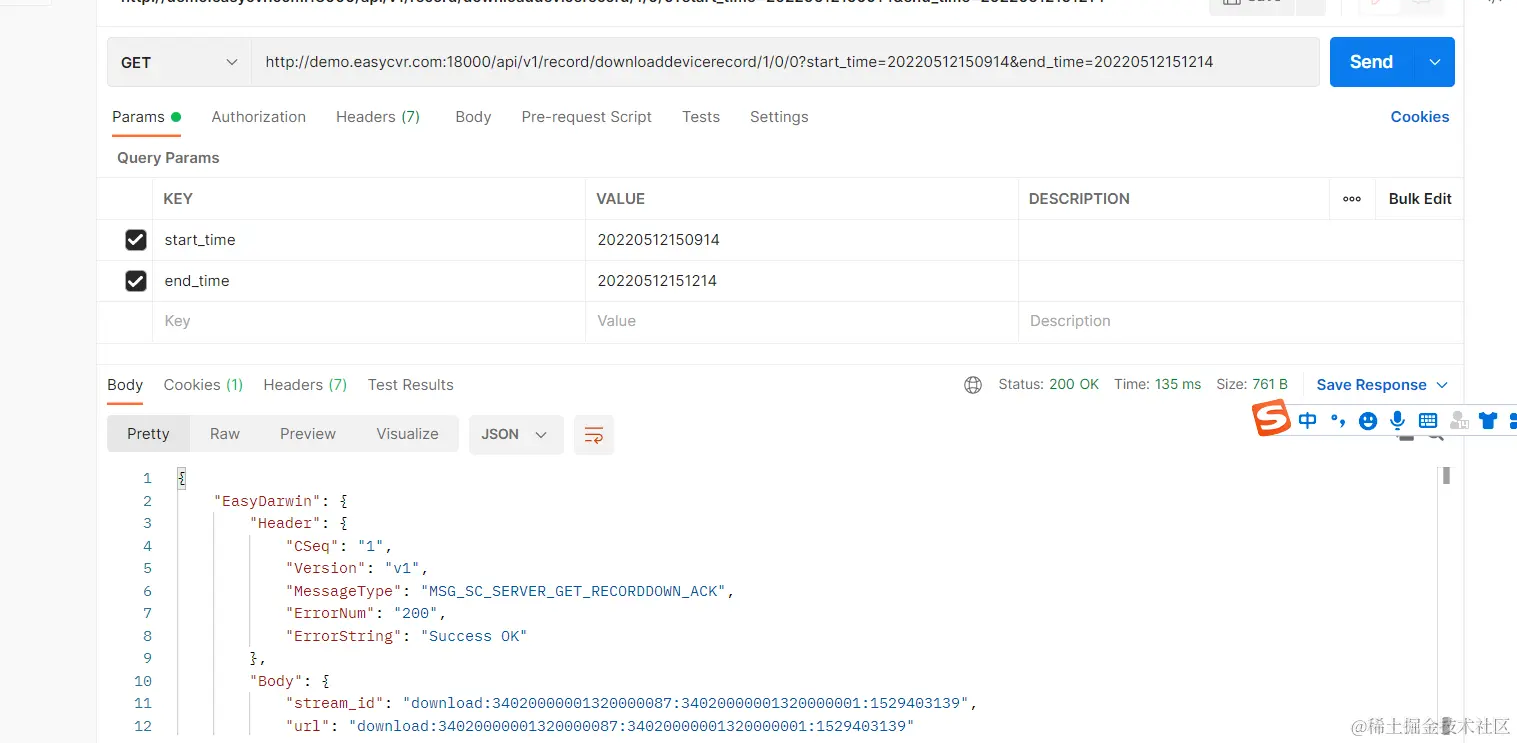The width and height of the screenshot is (1517, 743).
Task: Switch response view to Visualize
Action: pyautogui.click(x=407, y=434)
